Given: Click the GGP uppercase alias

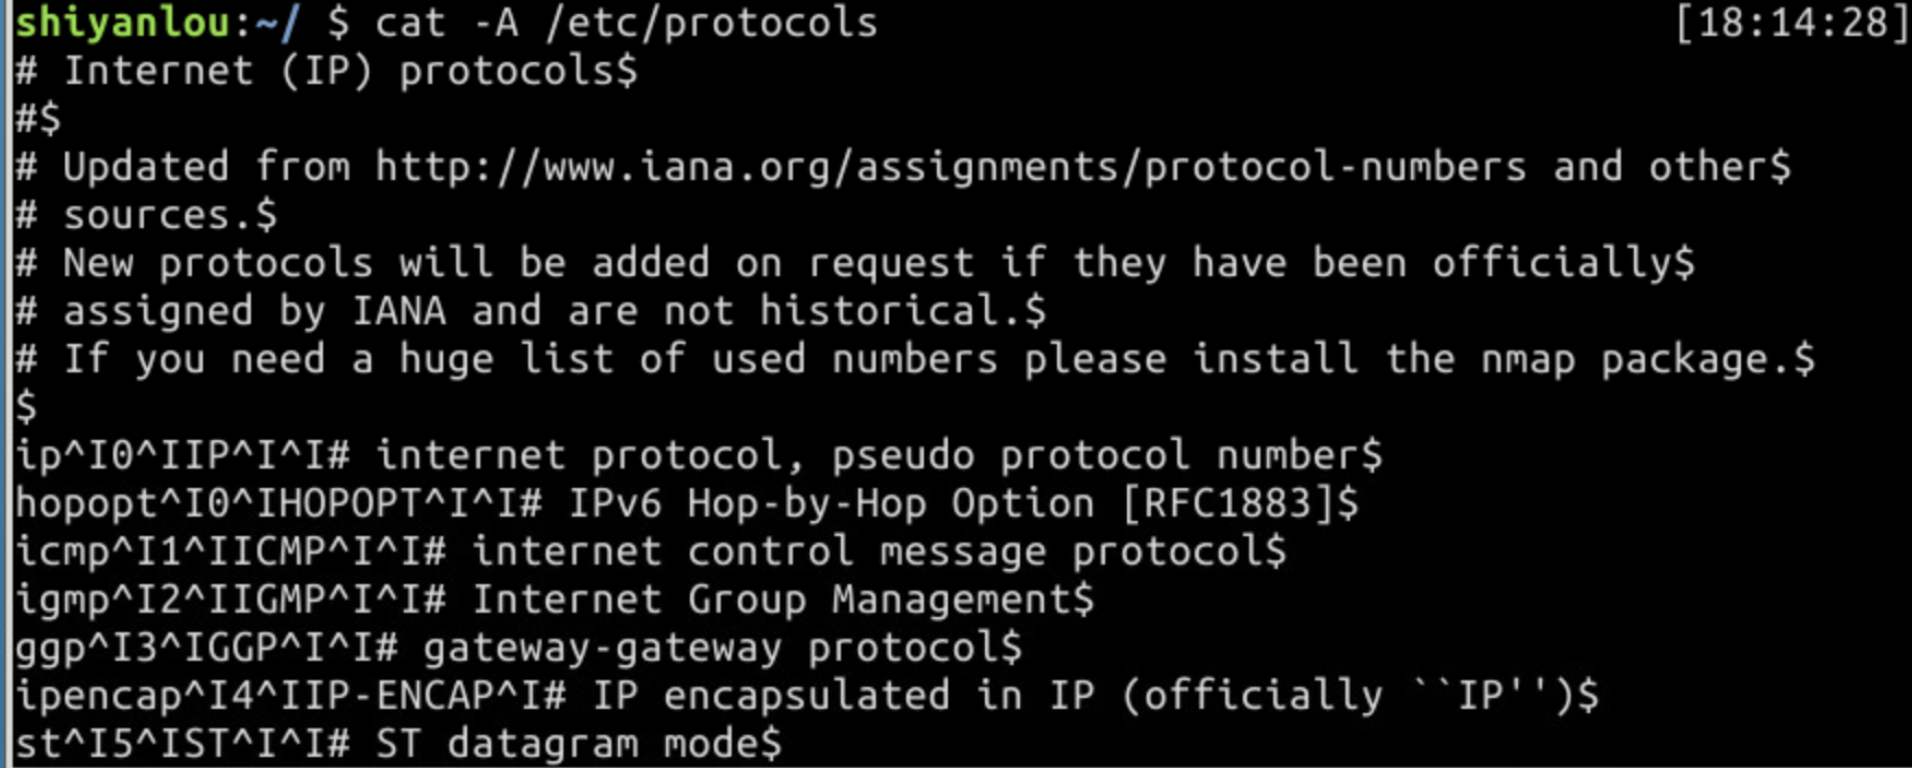Looking at the screenshot, I should point(267,648).
